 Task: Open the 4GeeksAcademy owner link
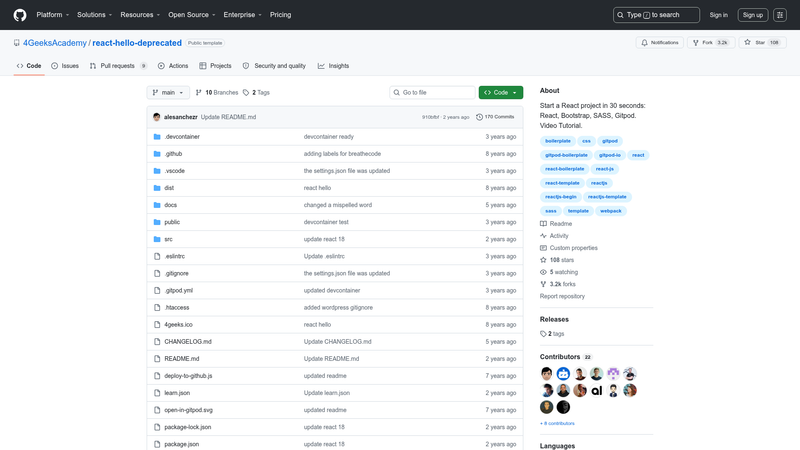pos(55,43)
